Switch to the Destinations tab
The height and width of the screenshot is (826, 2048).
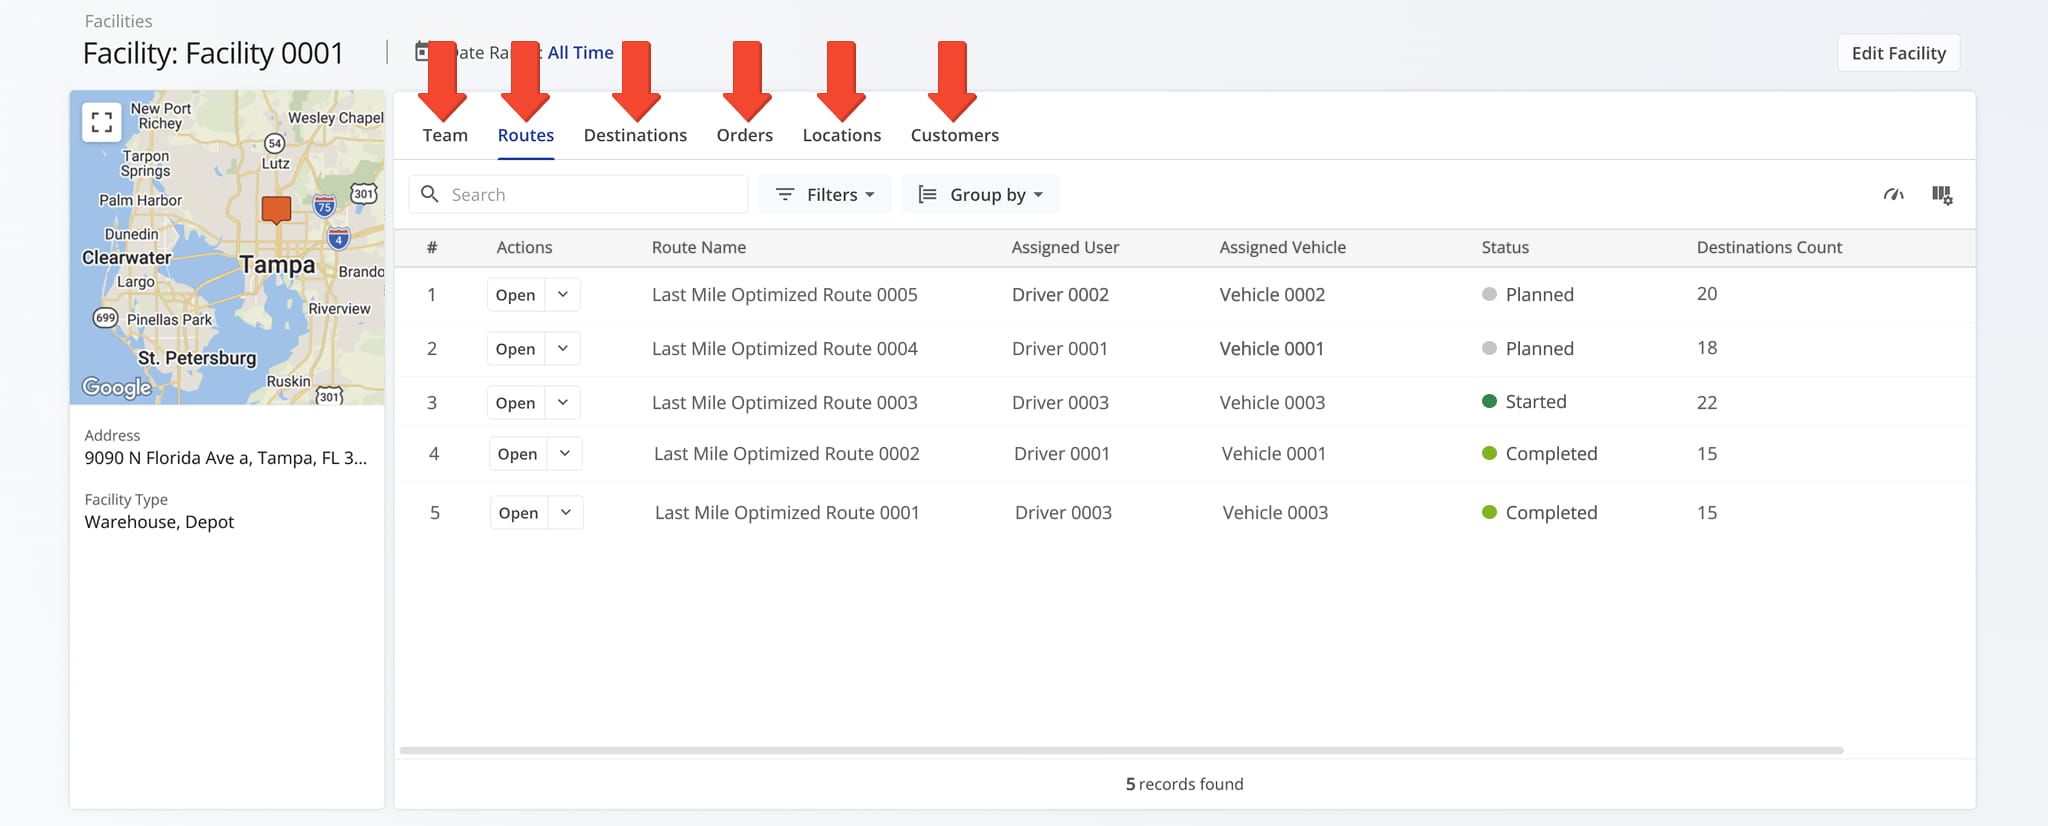point(635,135)
